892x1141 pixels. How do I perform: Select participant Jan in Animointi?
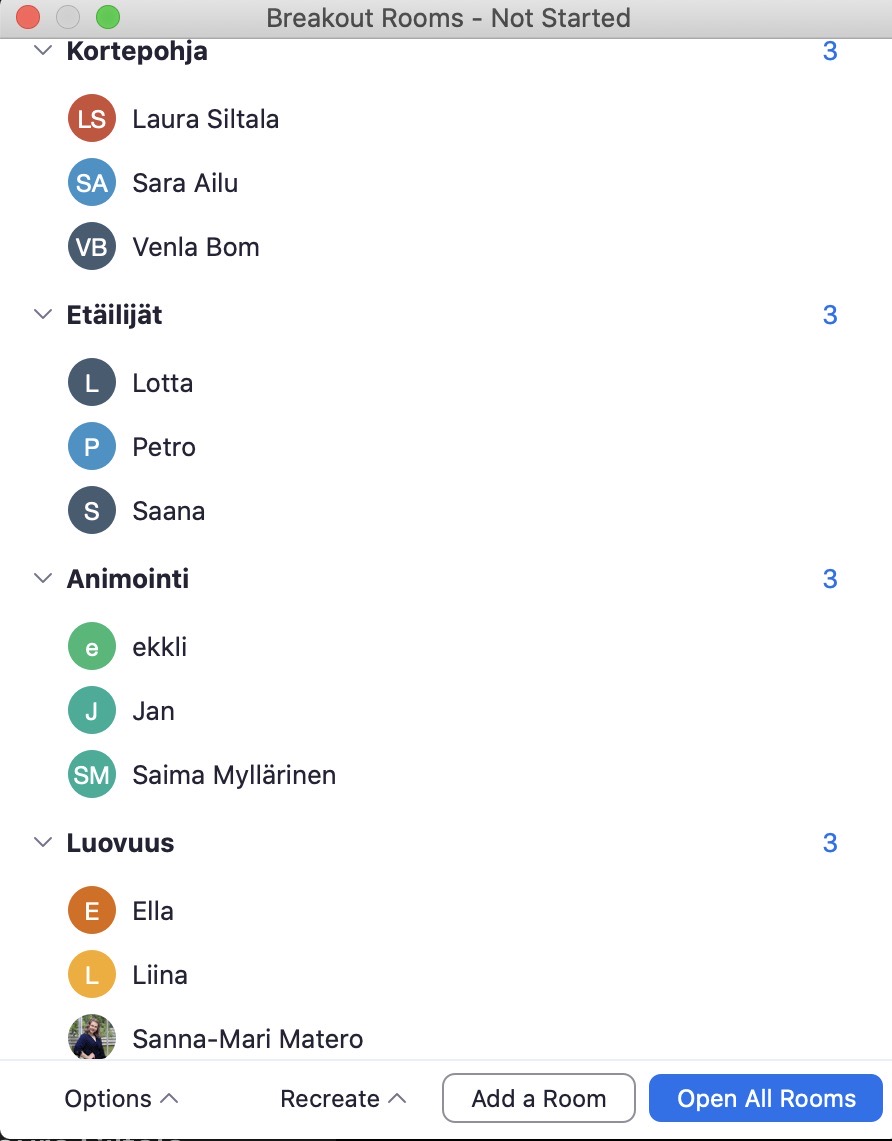pos(154,711)
